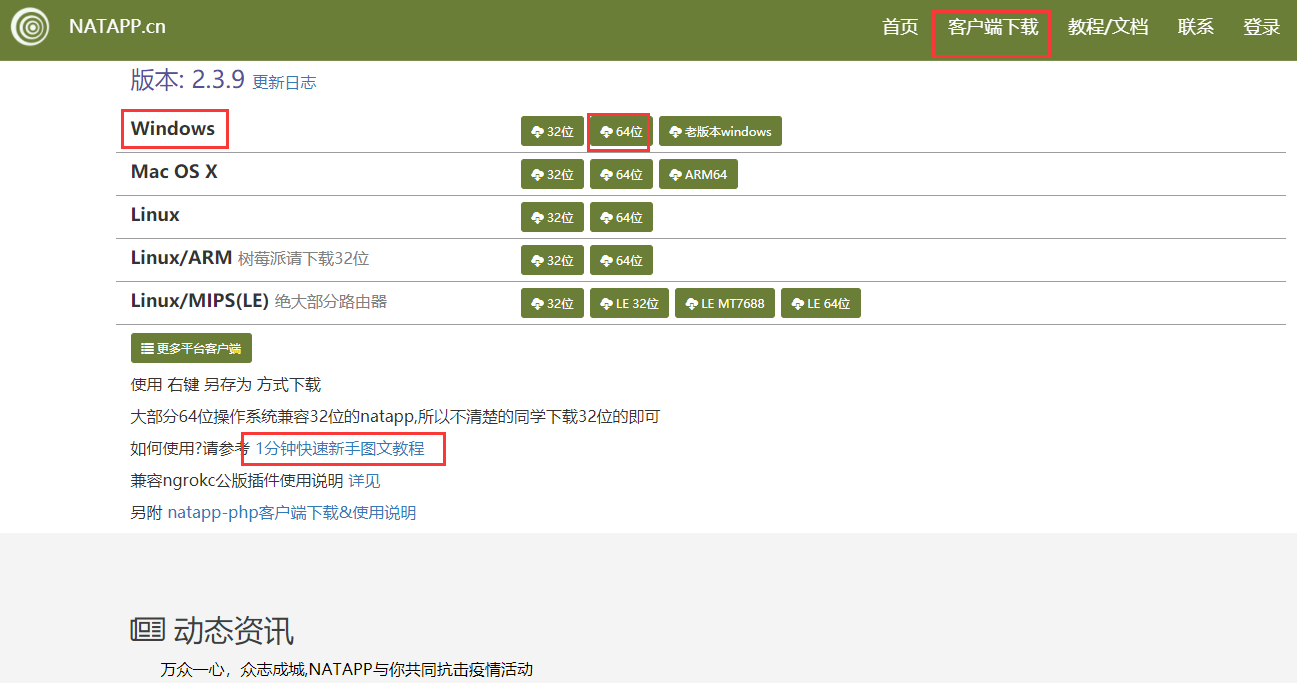This screenshot has height=683, width=1297.
Task: Download the Mac OS X 64位 client
Action: [620, 174]
